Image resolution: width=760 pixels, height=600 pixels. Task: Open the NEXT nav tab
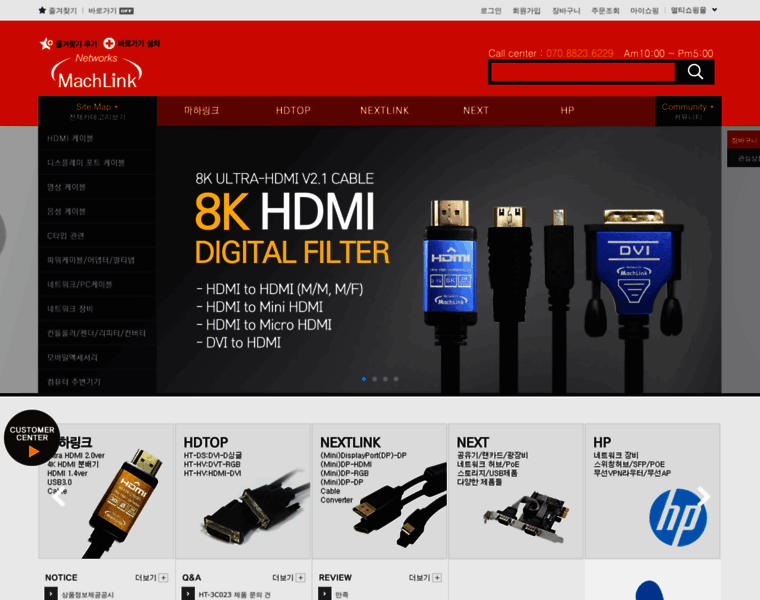click(476, 111)
